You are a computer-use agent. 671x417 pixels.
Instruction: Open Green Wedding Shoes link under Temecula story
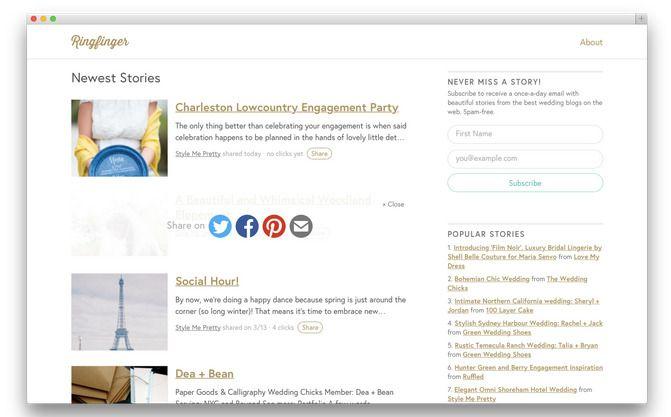(496, 355)
